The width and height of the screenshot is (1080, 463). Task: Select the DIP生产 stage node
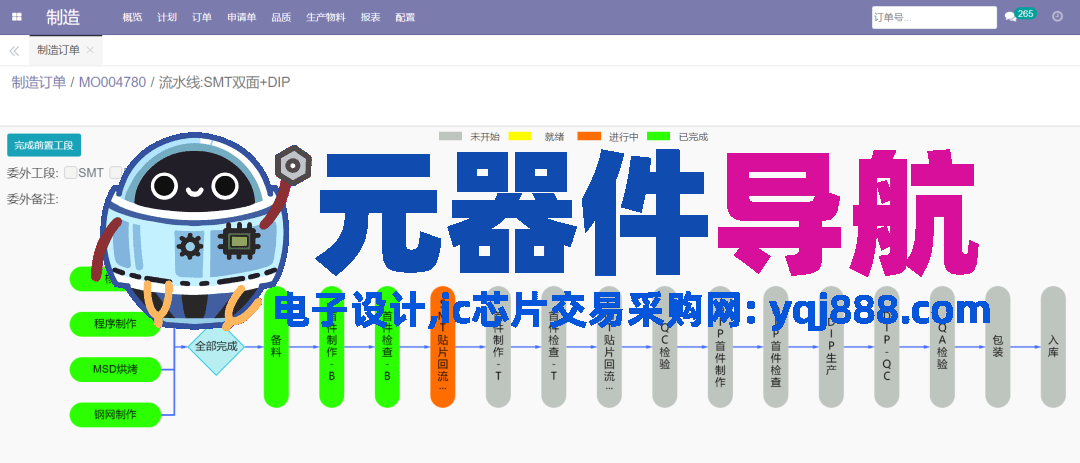tap(831, 347)
